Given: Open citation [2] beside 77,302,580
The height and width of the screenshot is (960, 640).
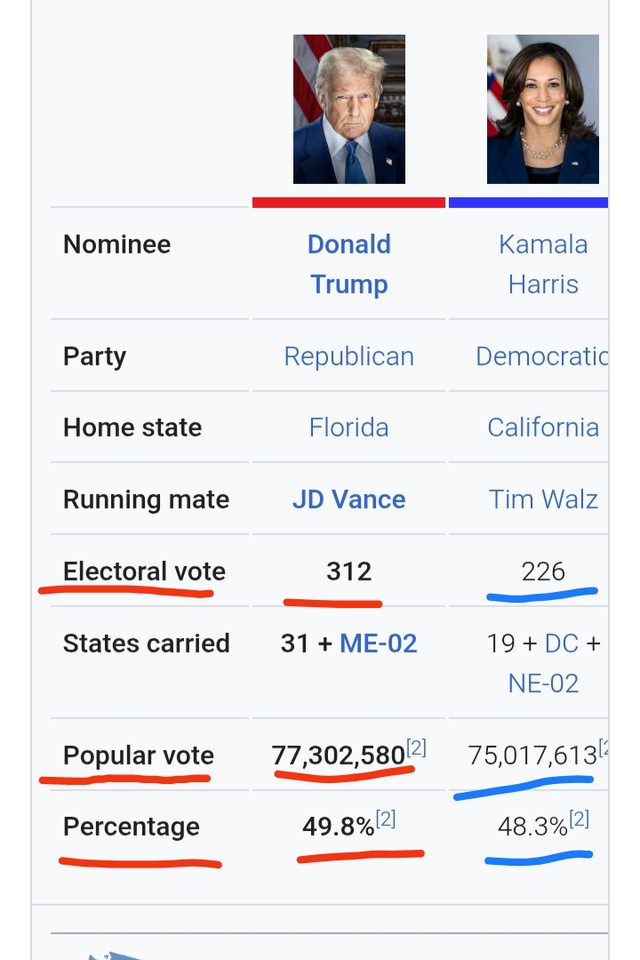Looking at the screenshot, I should click(416, 748).
